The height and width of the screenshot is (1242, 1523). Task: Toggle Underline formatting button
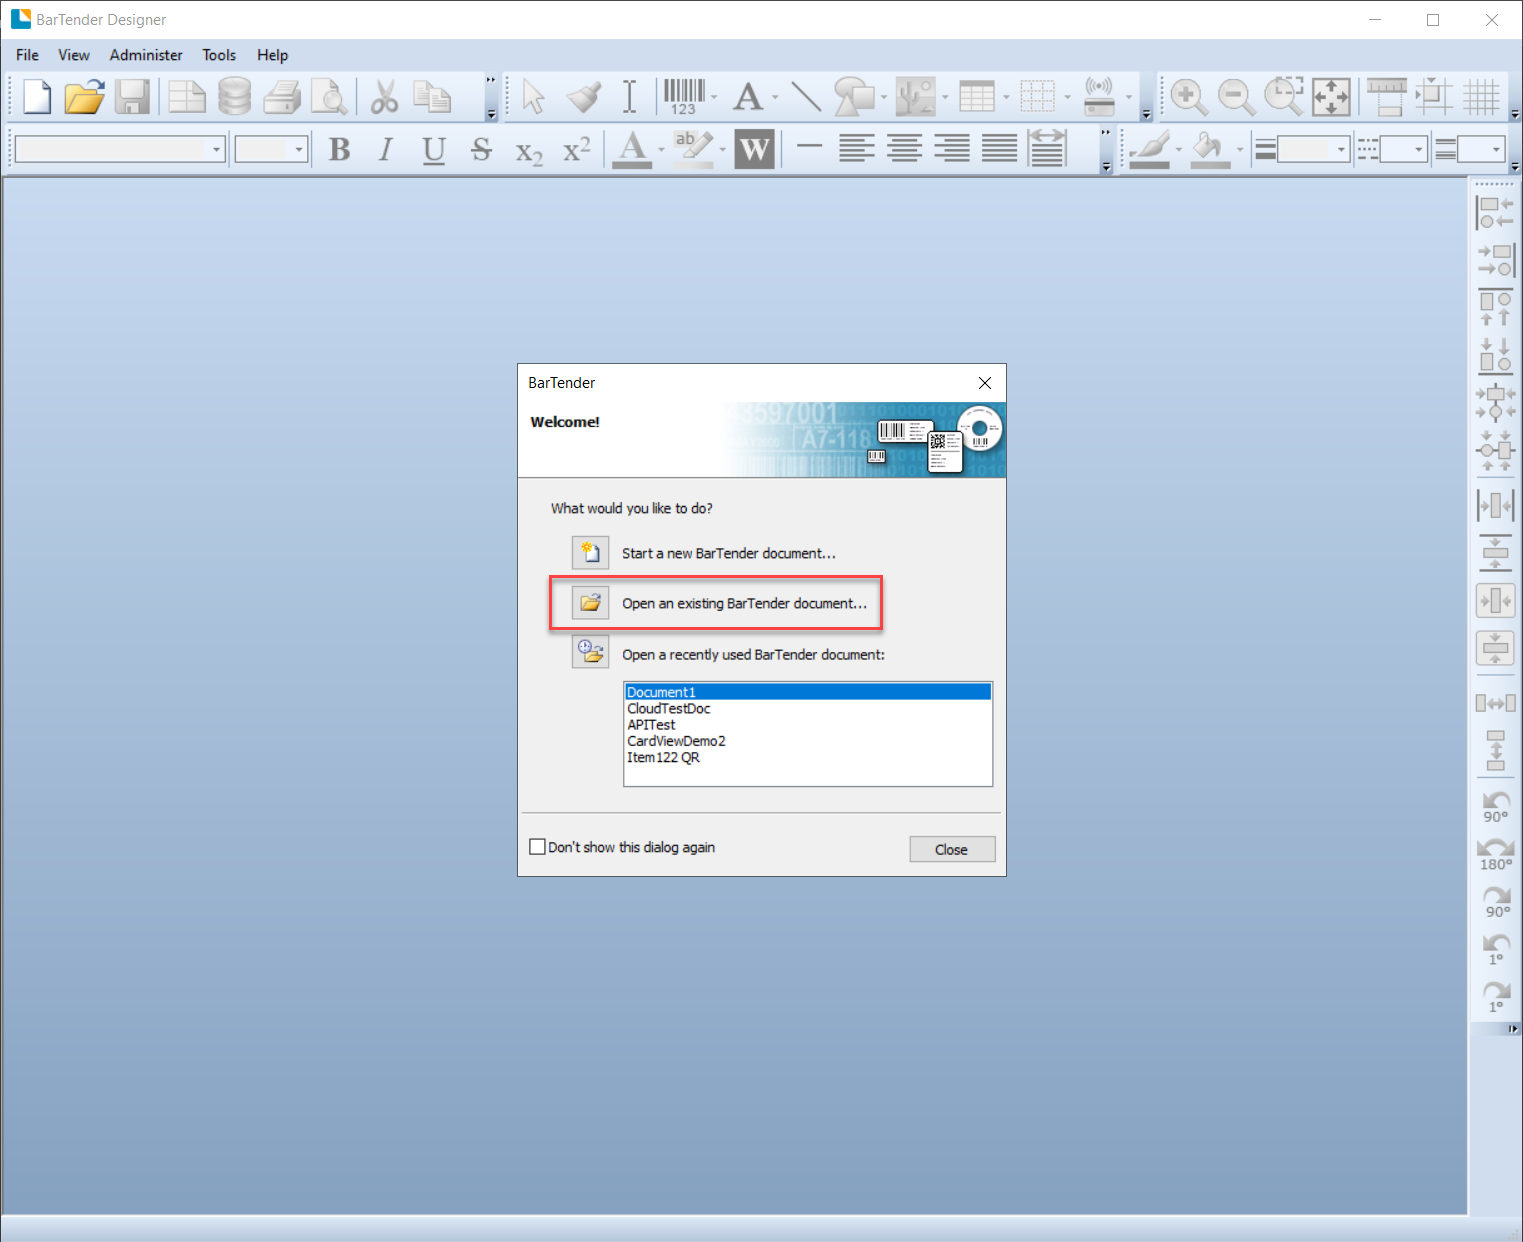(433, 150)
